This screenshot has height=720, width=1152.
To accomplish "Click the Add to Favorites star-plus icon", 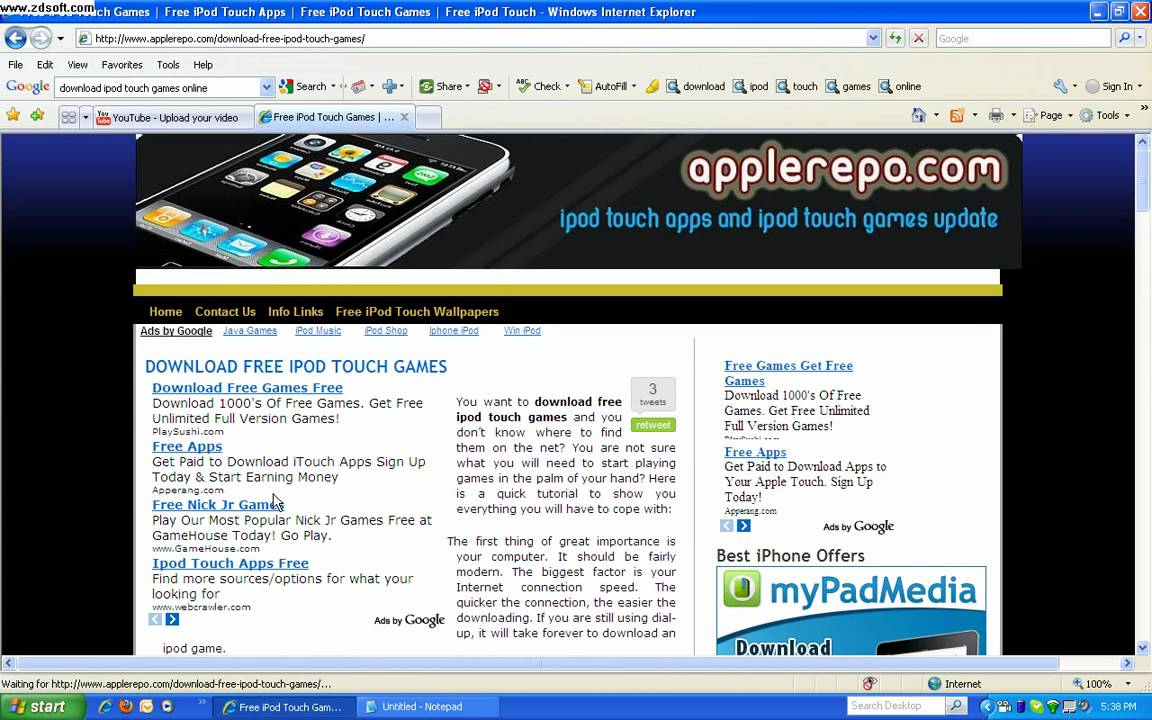I will click(37, 115).
